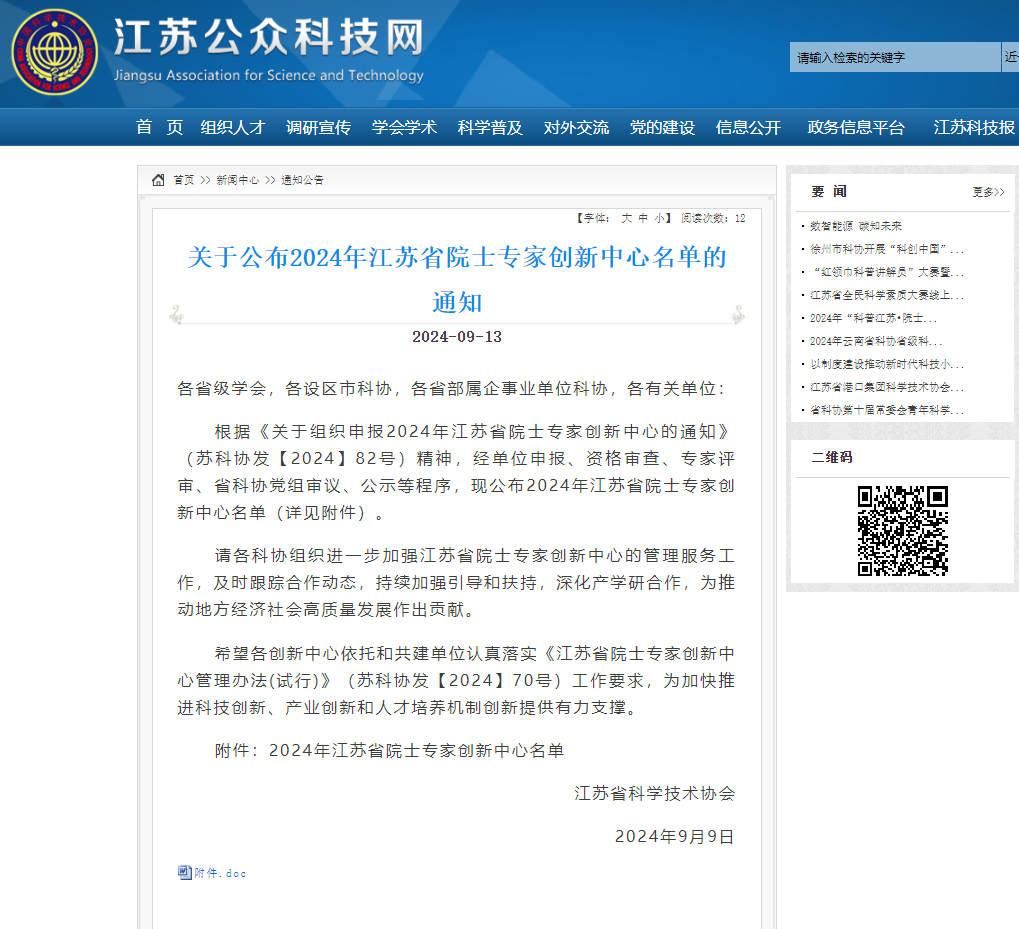This screenshot has height=929, width=1019.
Task: Click the 江苏公众科技网 site title
Action: [268, 37]
